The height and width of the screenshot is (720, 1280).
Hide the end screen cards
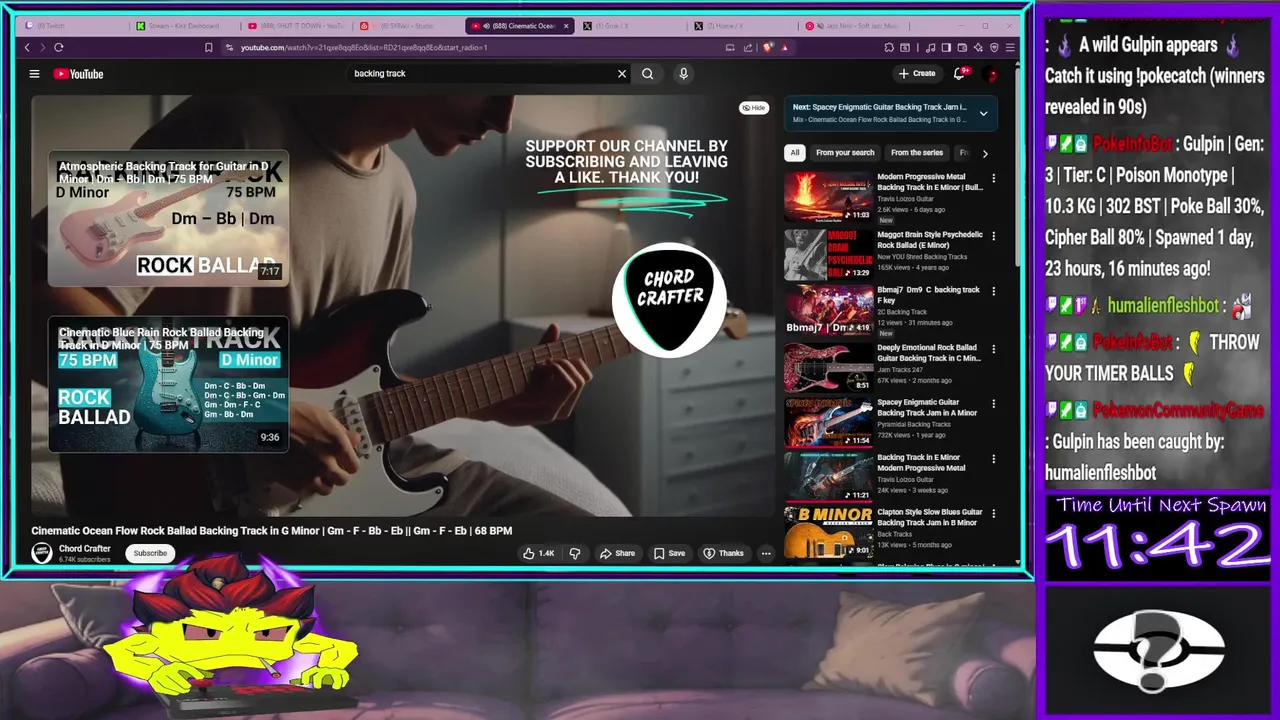[x=754, y=108]
